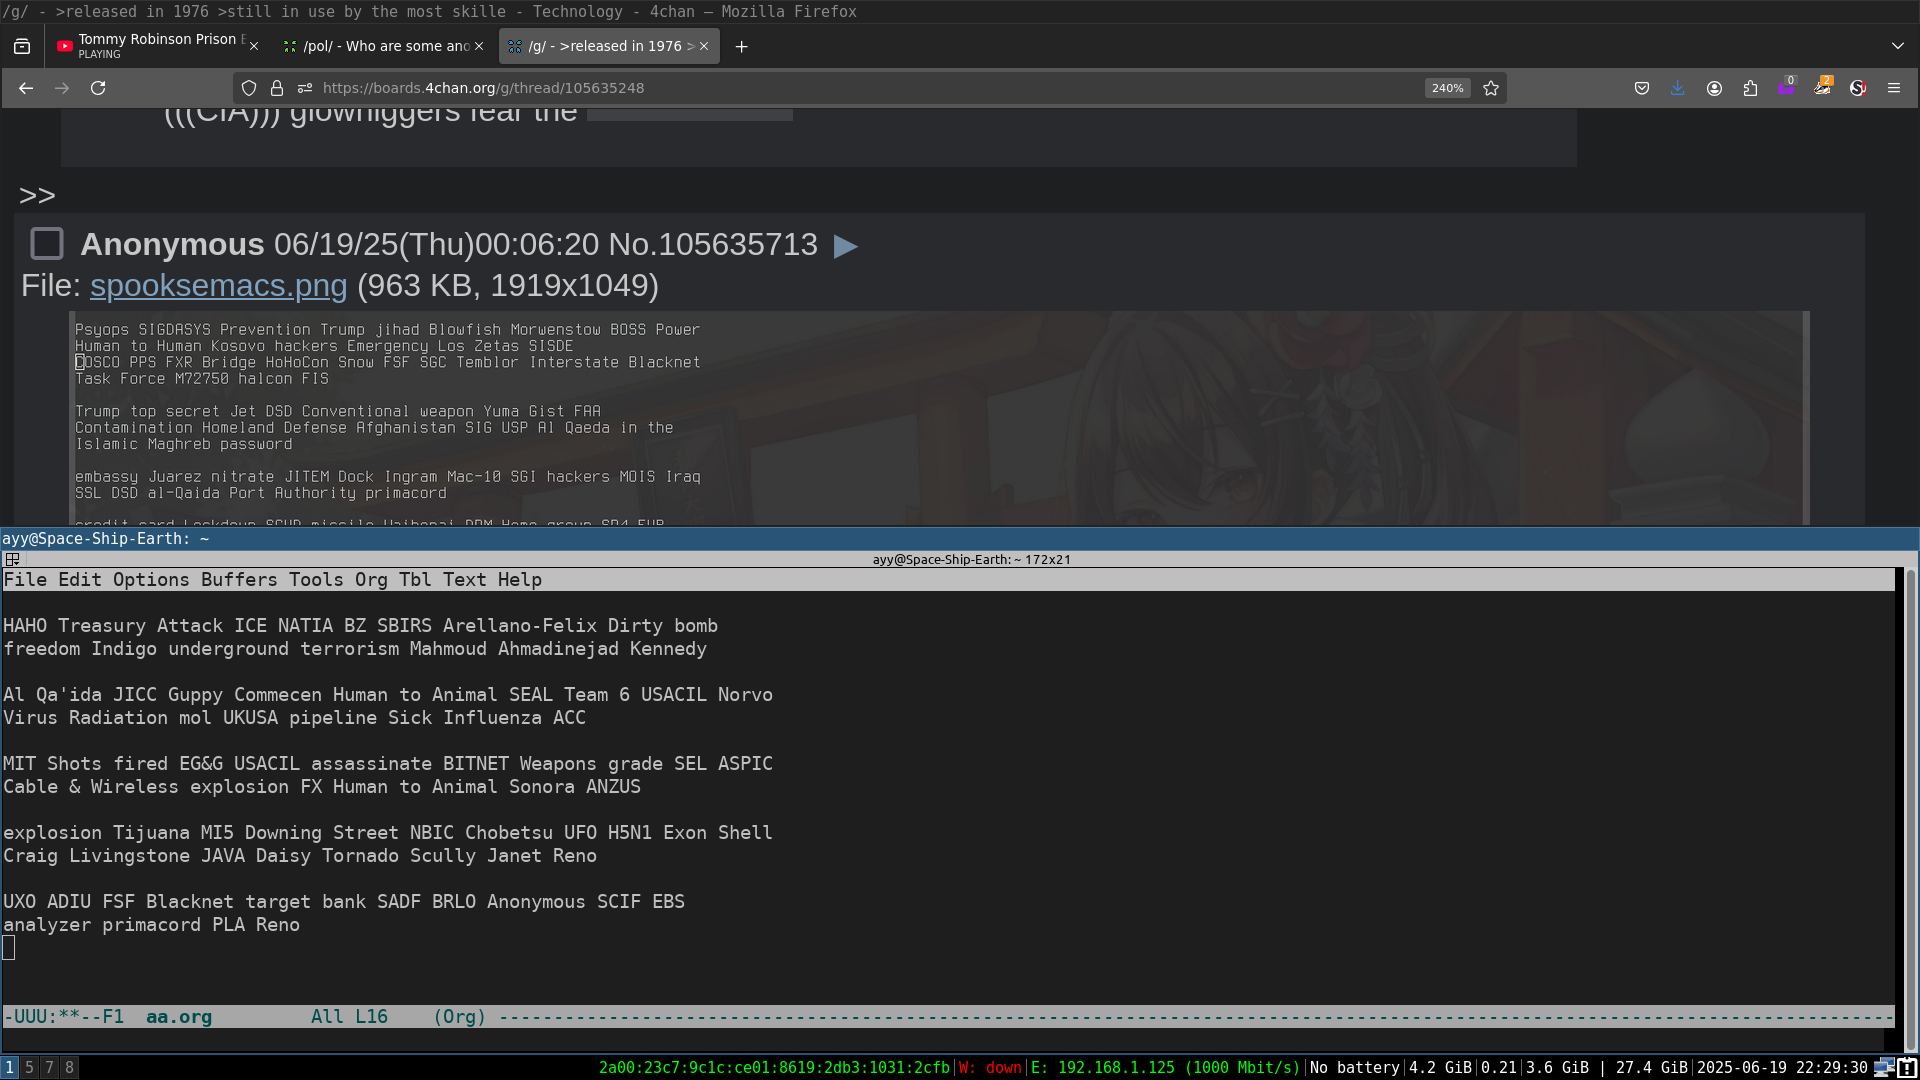Open the Emacs Edit menu
This screenshot has width=1920, height=1080.
tap(80, 580)
